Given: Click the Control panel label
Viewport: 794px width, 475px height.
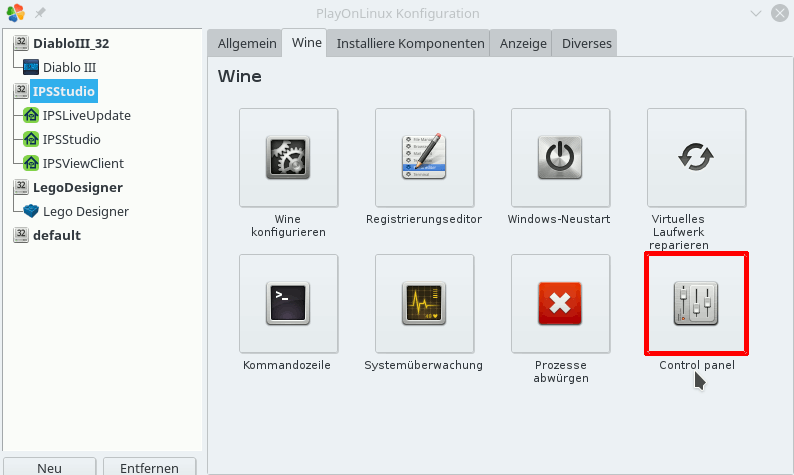Looking at the screenshot, I should (697, 365).
